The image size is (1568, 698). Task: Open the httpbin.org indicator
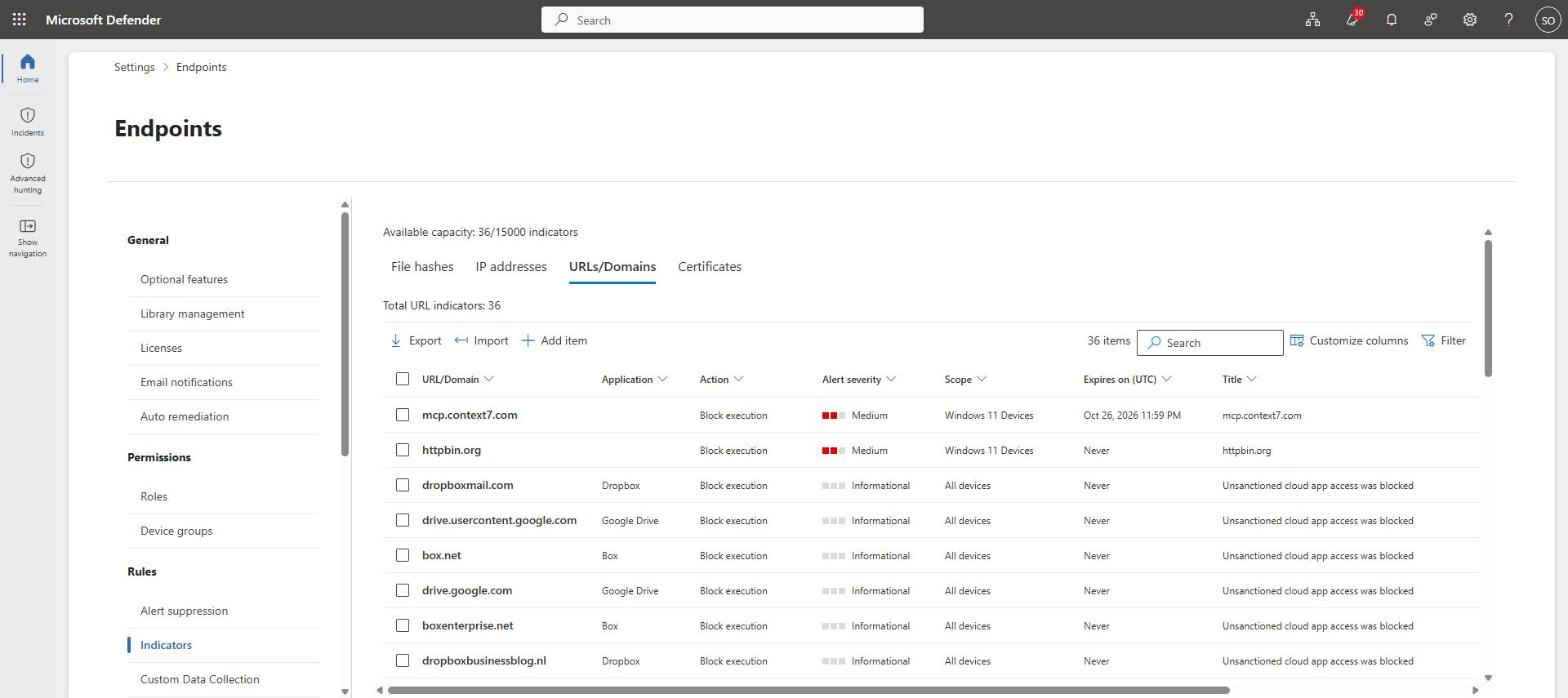tap(451, 450)
